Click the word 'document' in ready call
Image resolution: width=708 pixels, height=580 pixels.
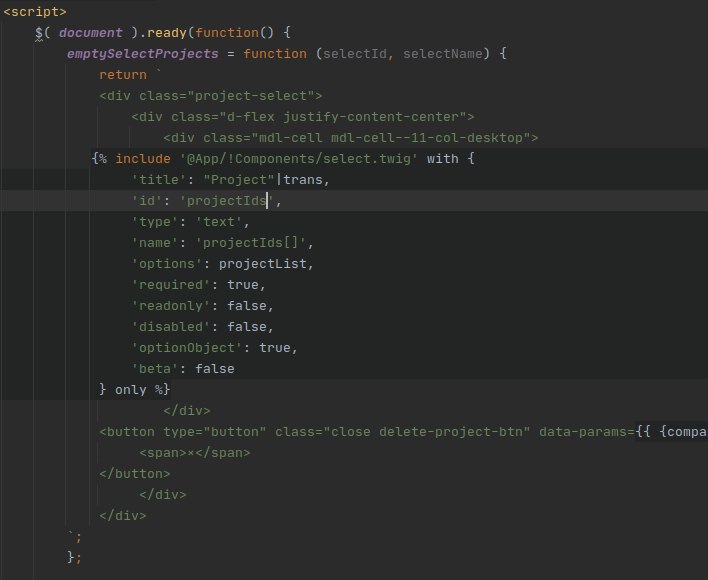tap(90, 32)
